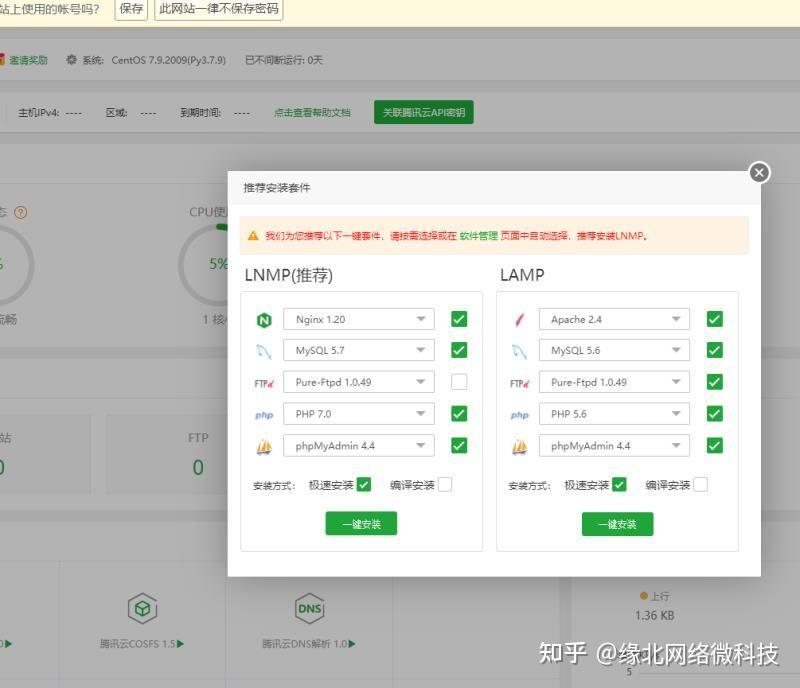Uncheck PHP 7.0 checkbox in LNMP
The image size is (800, 688).
tap(459, 413)
